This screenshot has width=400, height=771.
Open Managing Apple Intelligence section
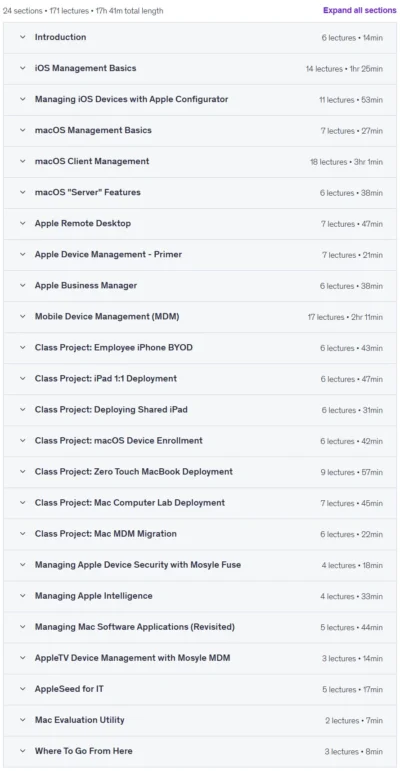(x=200, y=595)
